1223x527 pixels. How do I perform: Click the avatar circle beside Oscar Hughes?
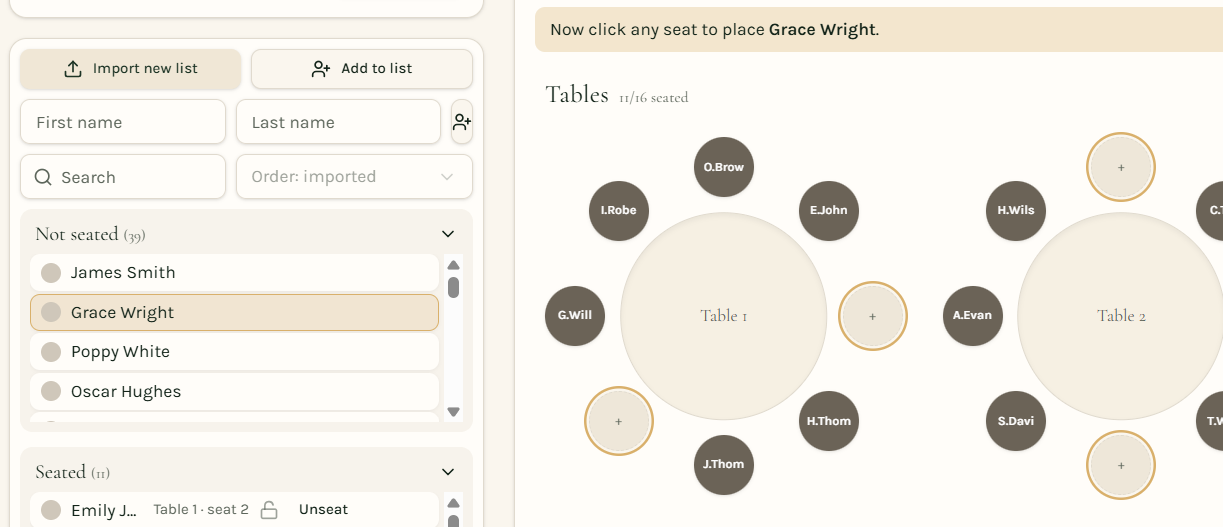(51, 392)
